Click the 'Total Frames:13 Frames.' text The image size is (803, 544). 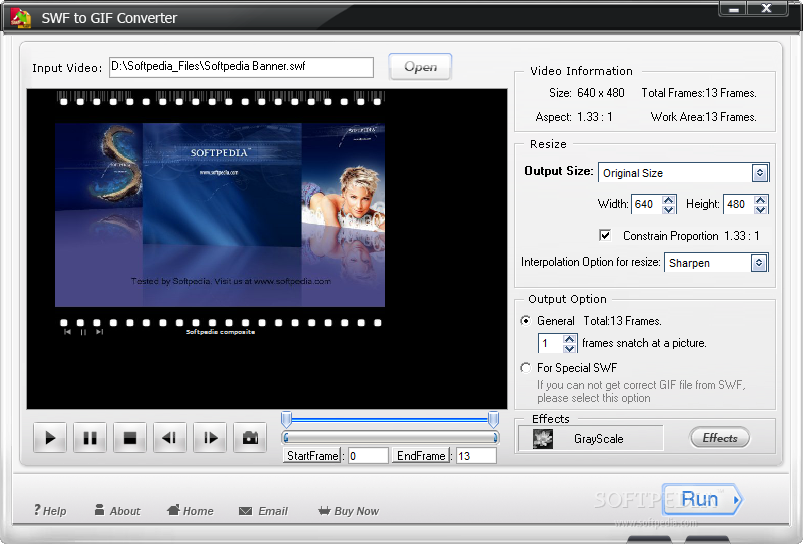[699, 93]
